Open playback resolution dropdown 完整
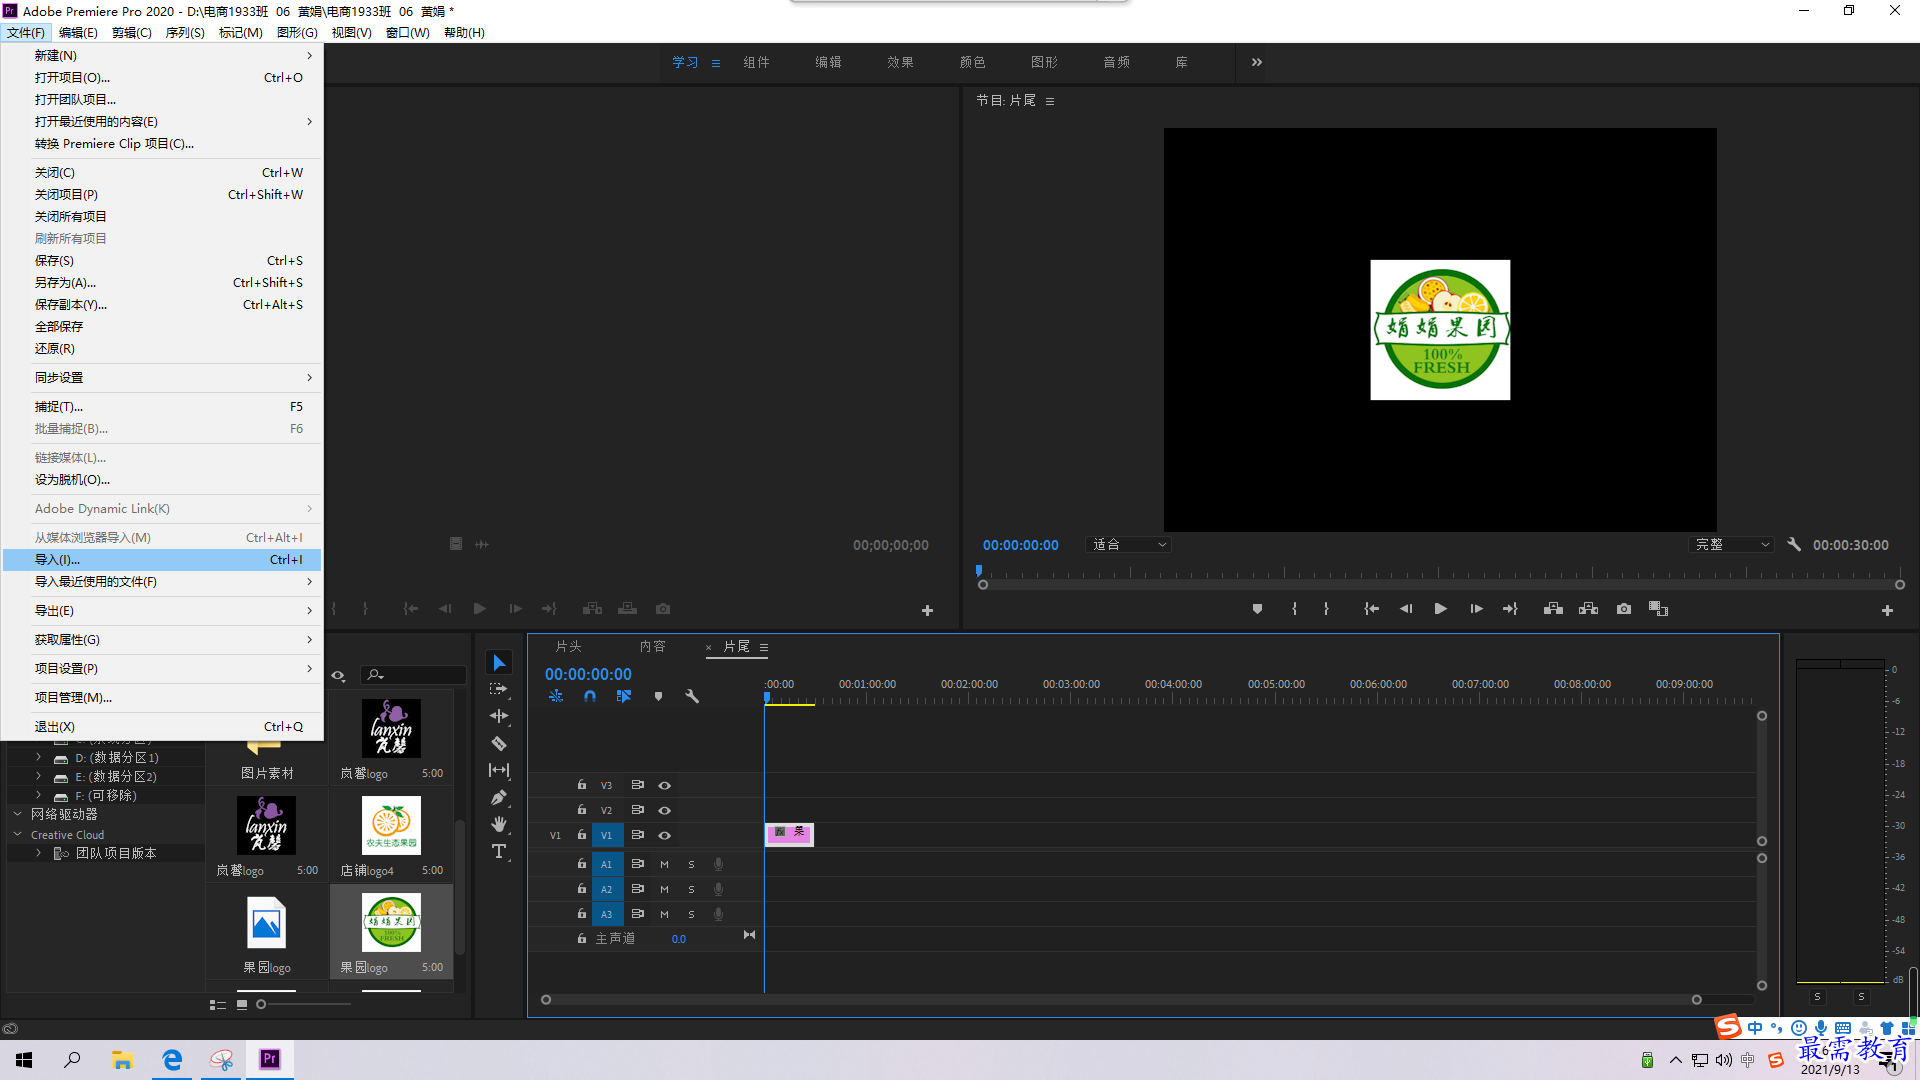The image size is (1920, 1080). tap(1731, 545)
